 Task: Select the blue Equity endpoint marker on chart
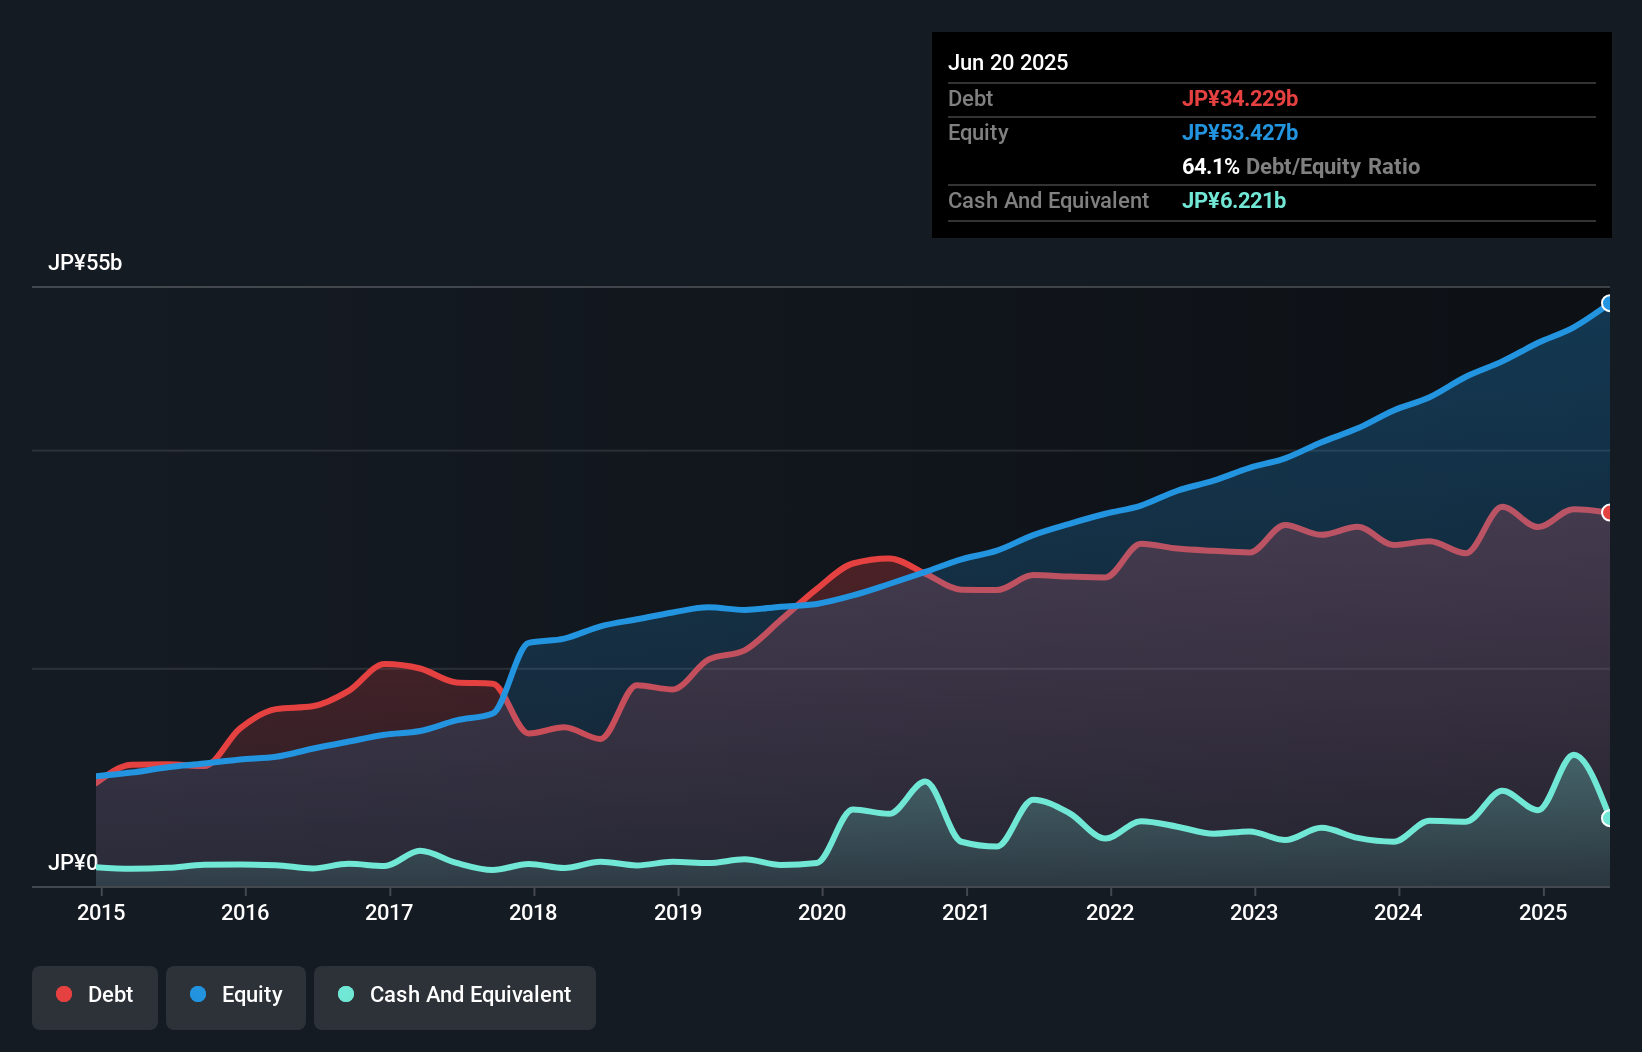tap(1608, 304)
